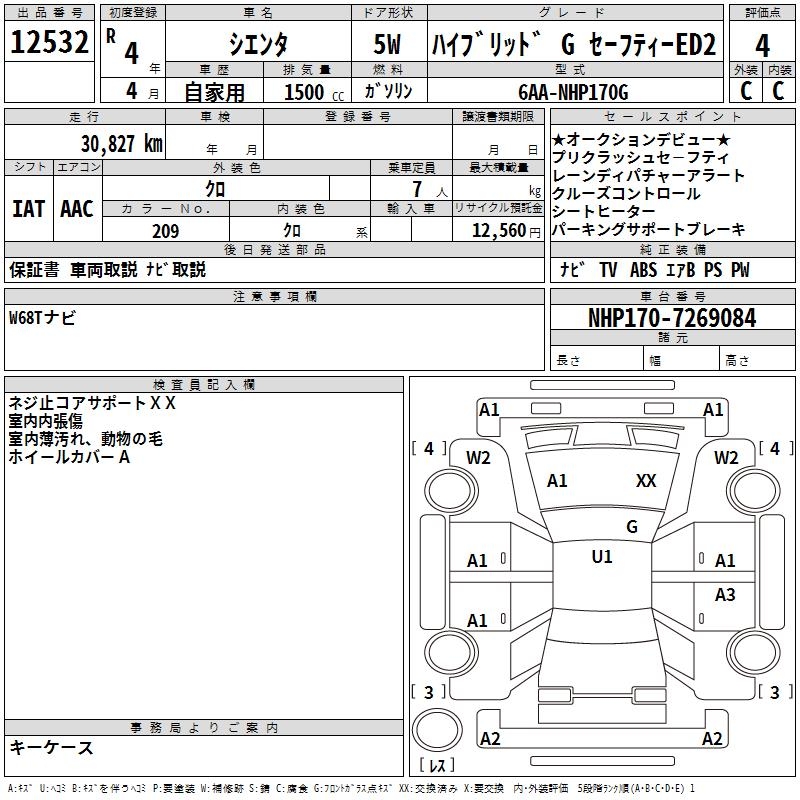
Task: Click the ★オークションデビュー★ sales point
Action: click(x=641, y=140)
